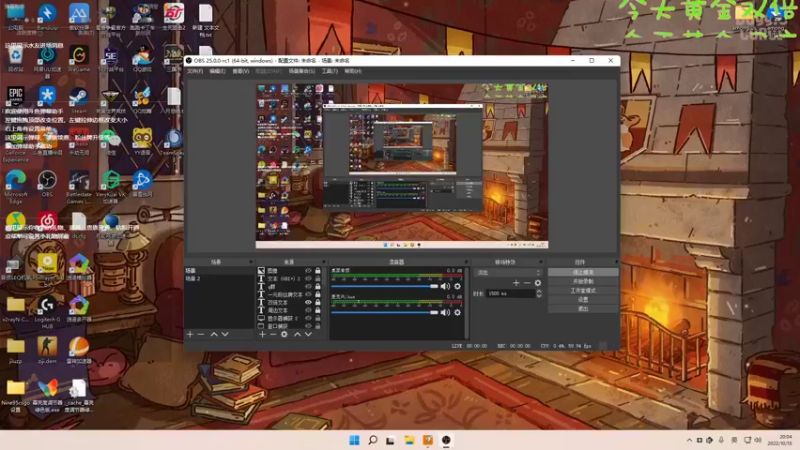Open the Windows Start menu

click(x=354, y=440)
